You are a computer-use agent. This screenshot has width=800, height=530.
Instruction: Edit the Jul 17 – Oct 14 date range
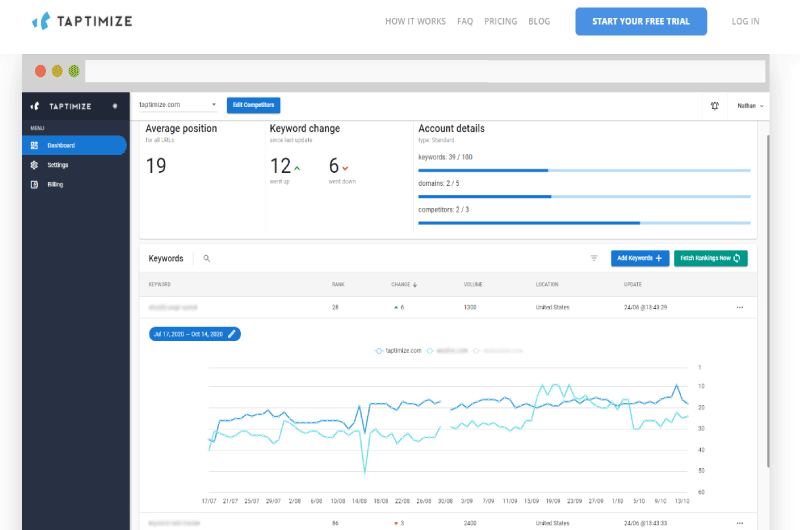point(195,334)
